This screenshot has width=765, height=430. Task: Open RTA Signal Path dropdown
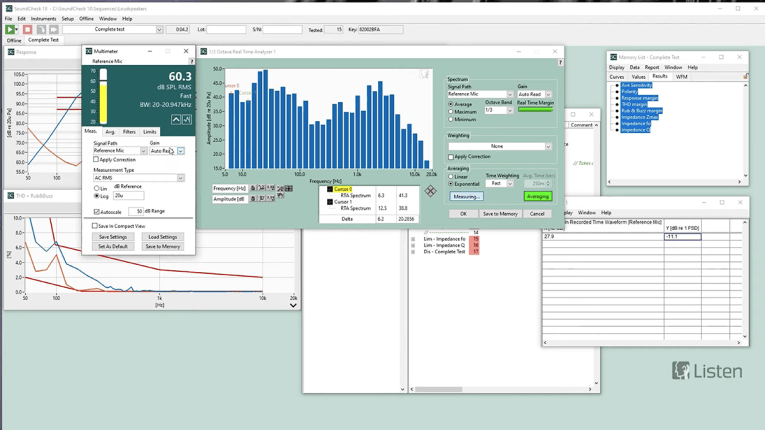[x=510, y=94]
